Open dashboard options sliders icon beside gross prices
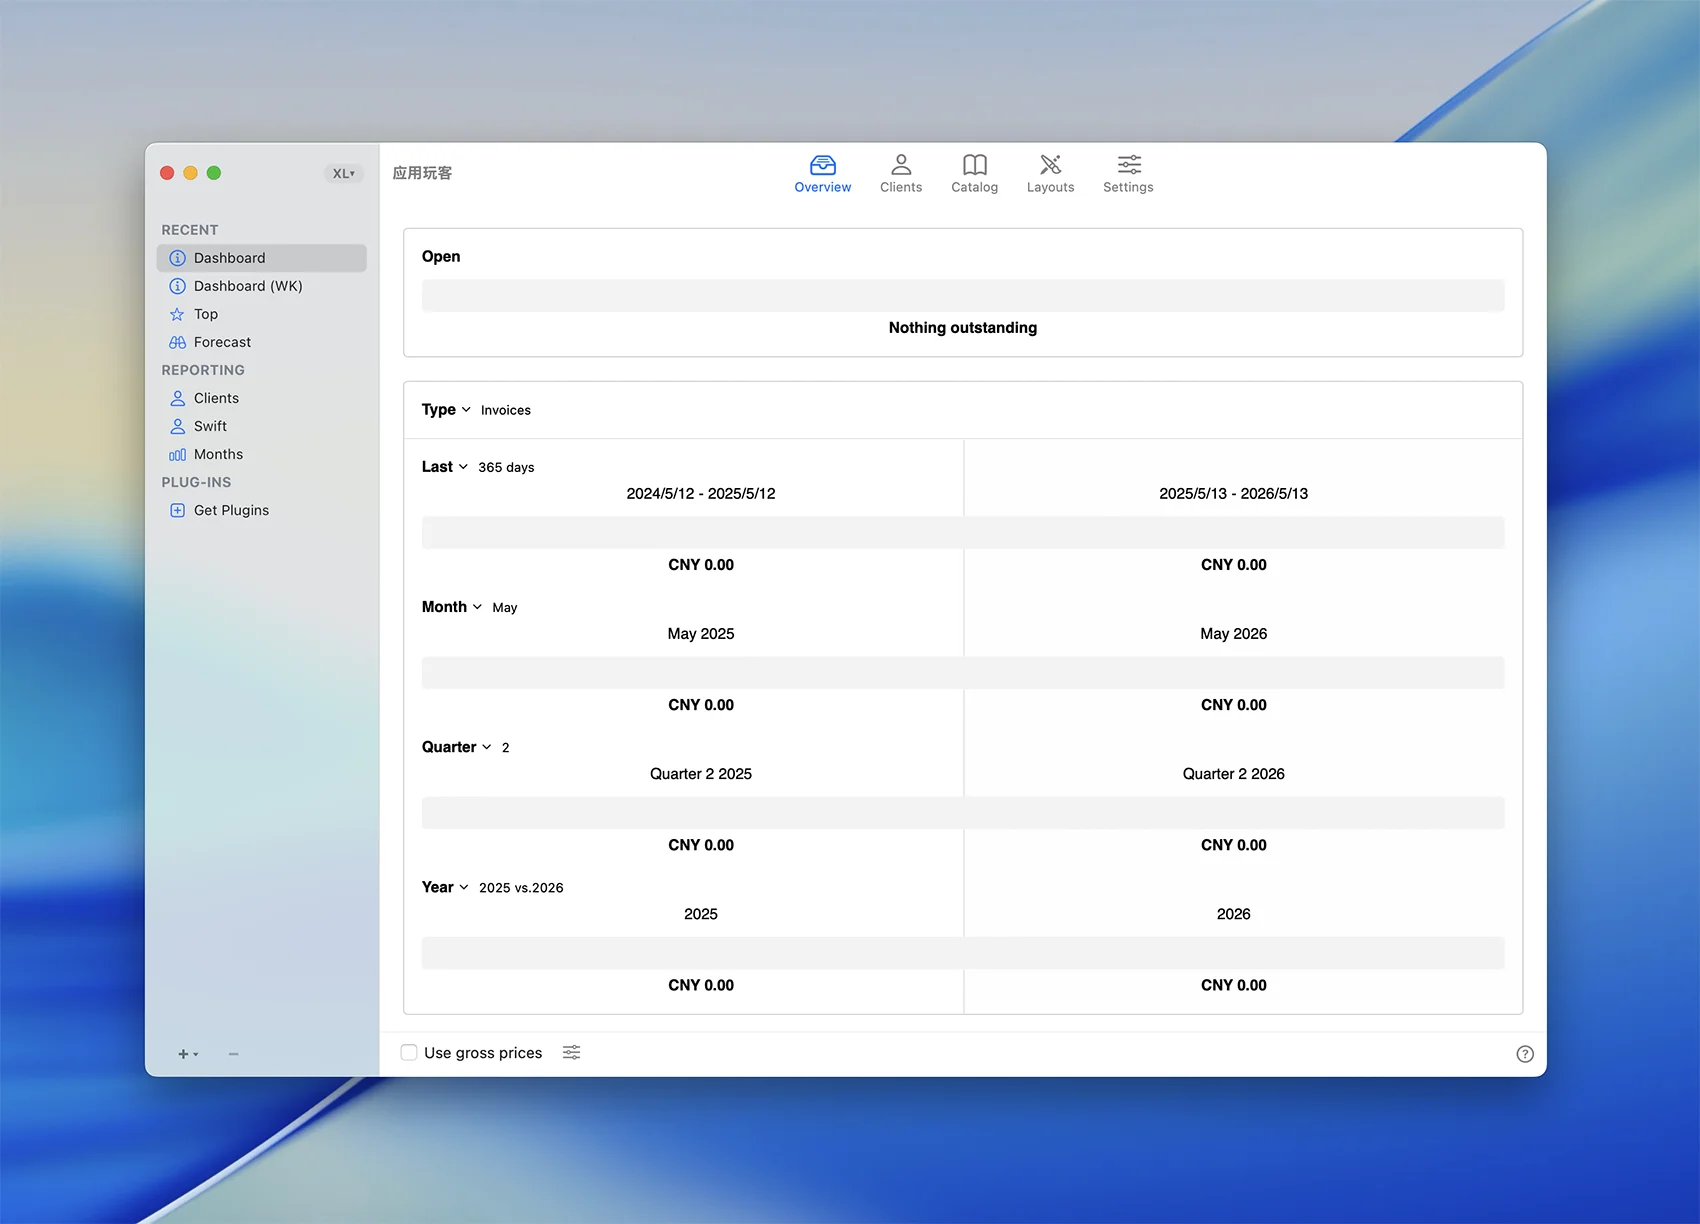1700x1224 pixels. tap(571, 1052)
